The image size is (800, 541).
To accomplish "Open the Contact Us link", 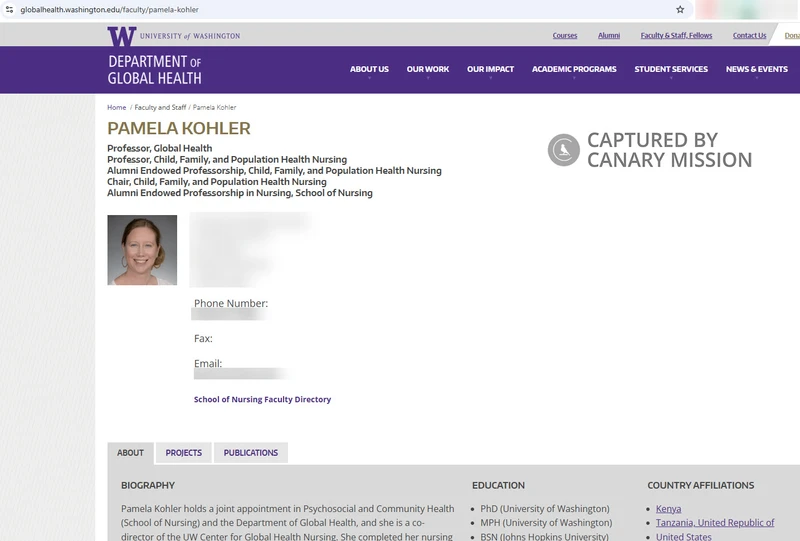I will [x=749, y=35].
